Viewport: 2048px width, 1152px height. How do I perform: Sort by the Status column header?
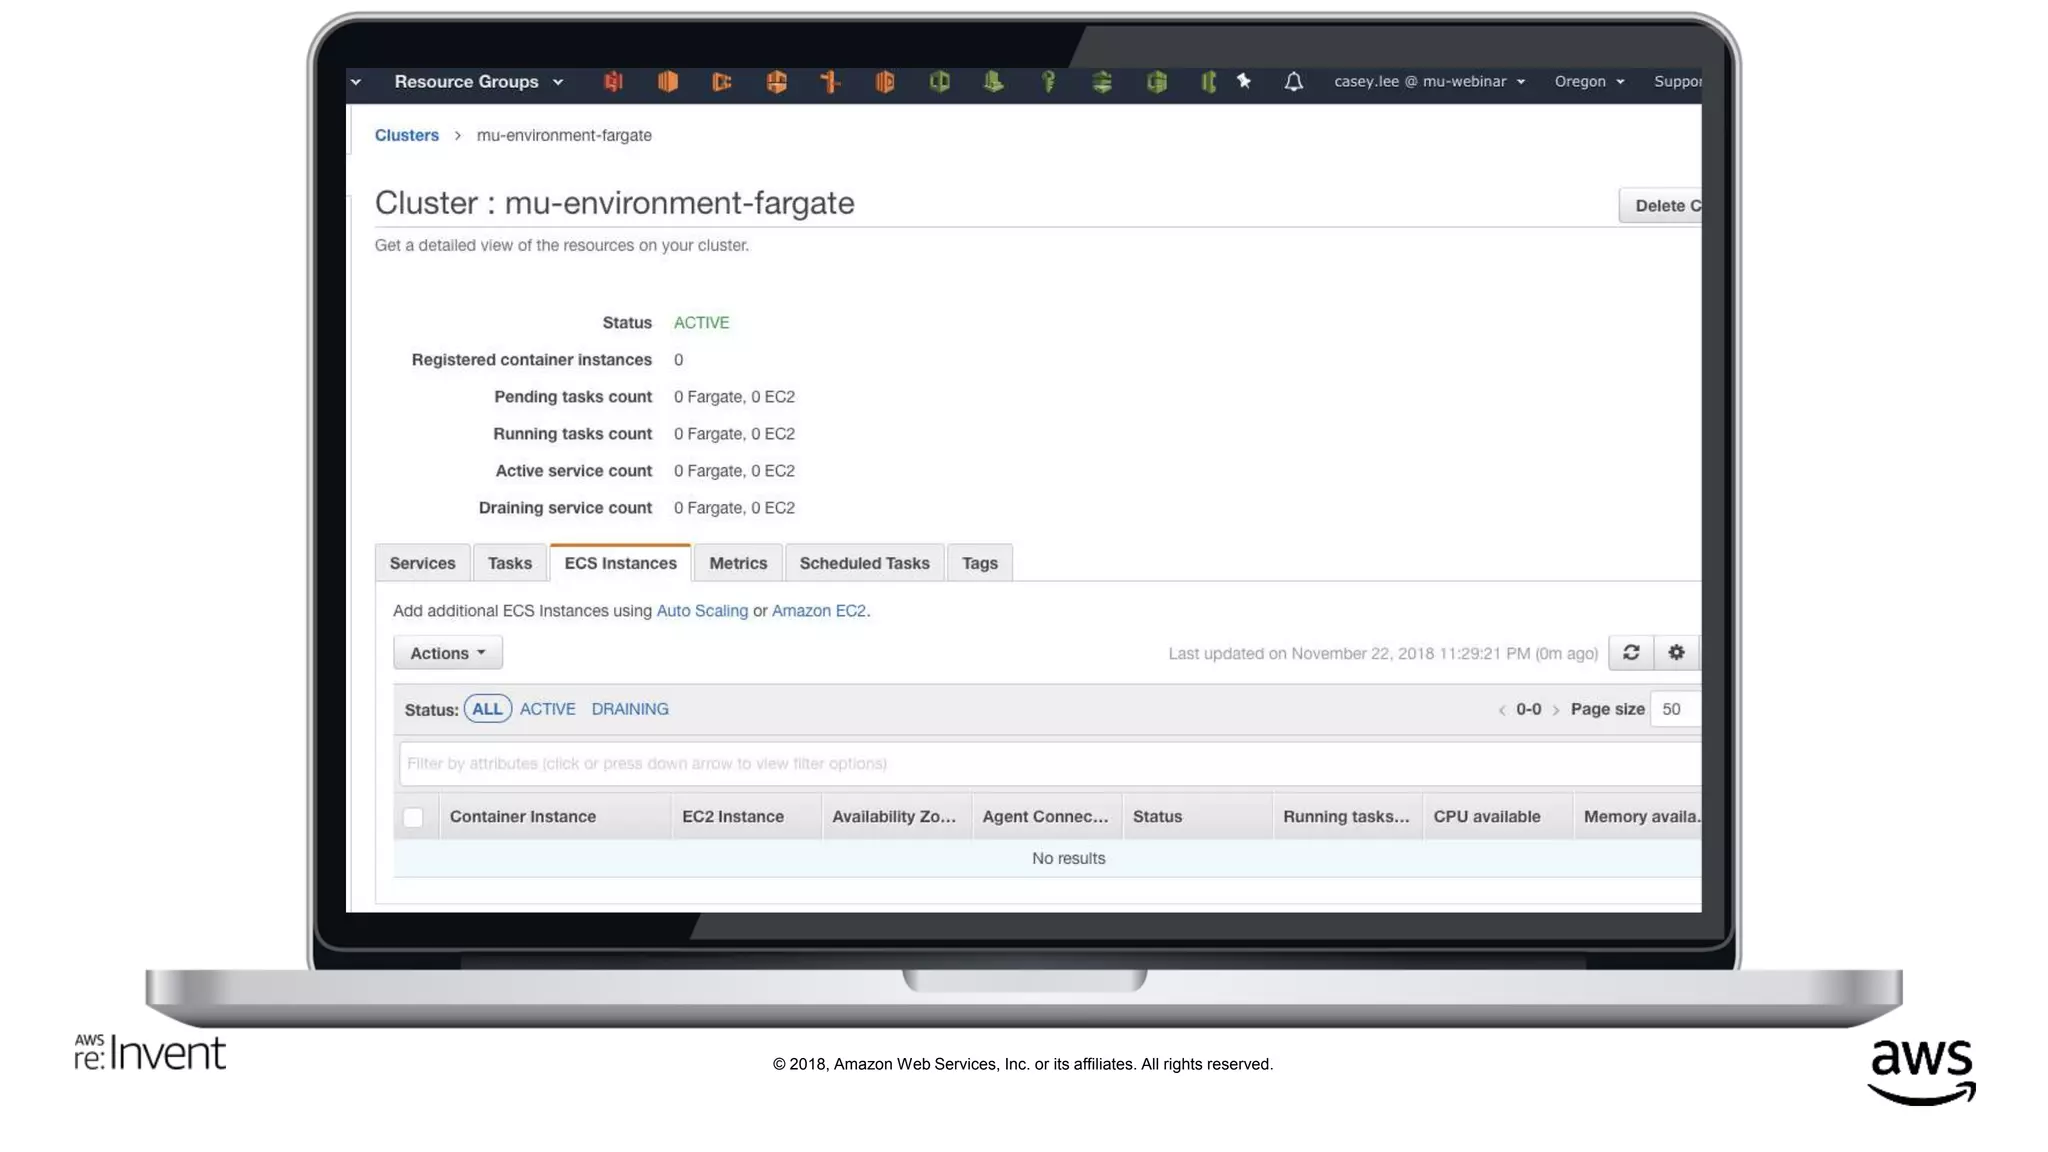pyautogui.click(x=1197, y=817)
